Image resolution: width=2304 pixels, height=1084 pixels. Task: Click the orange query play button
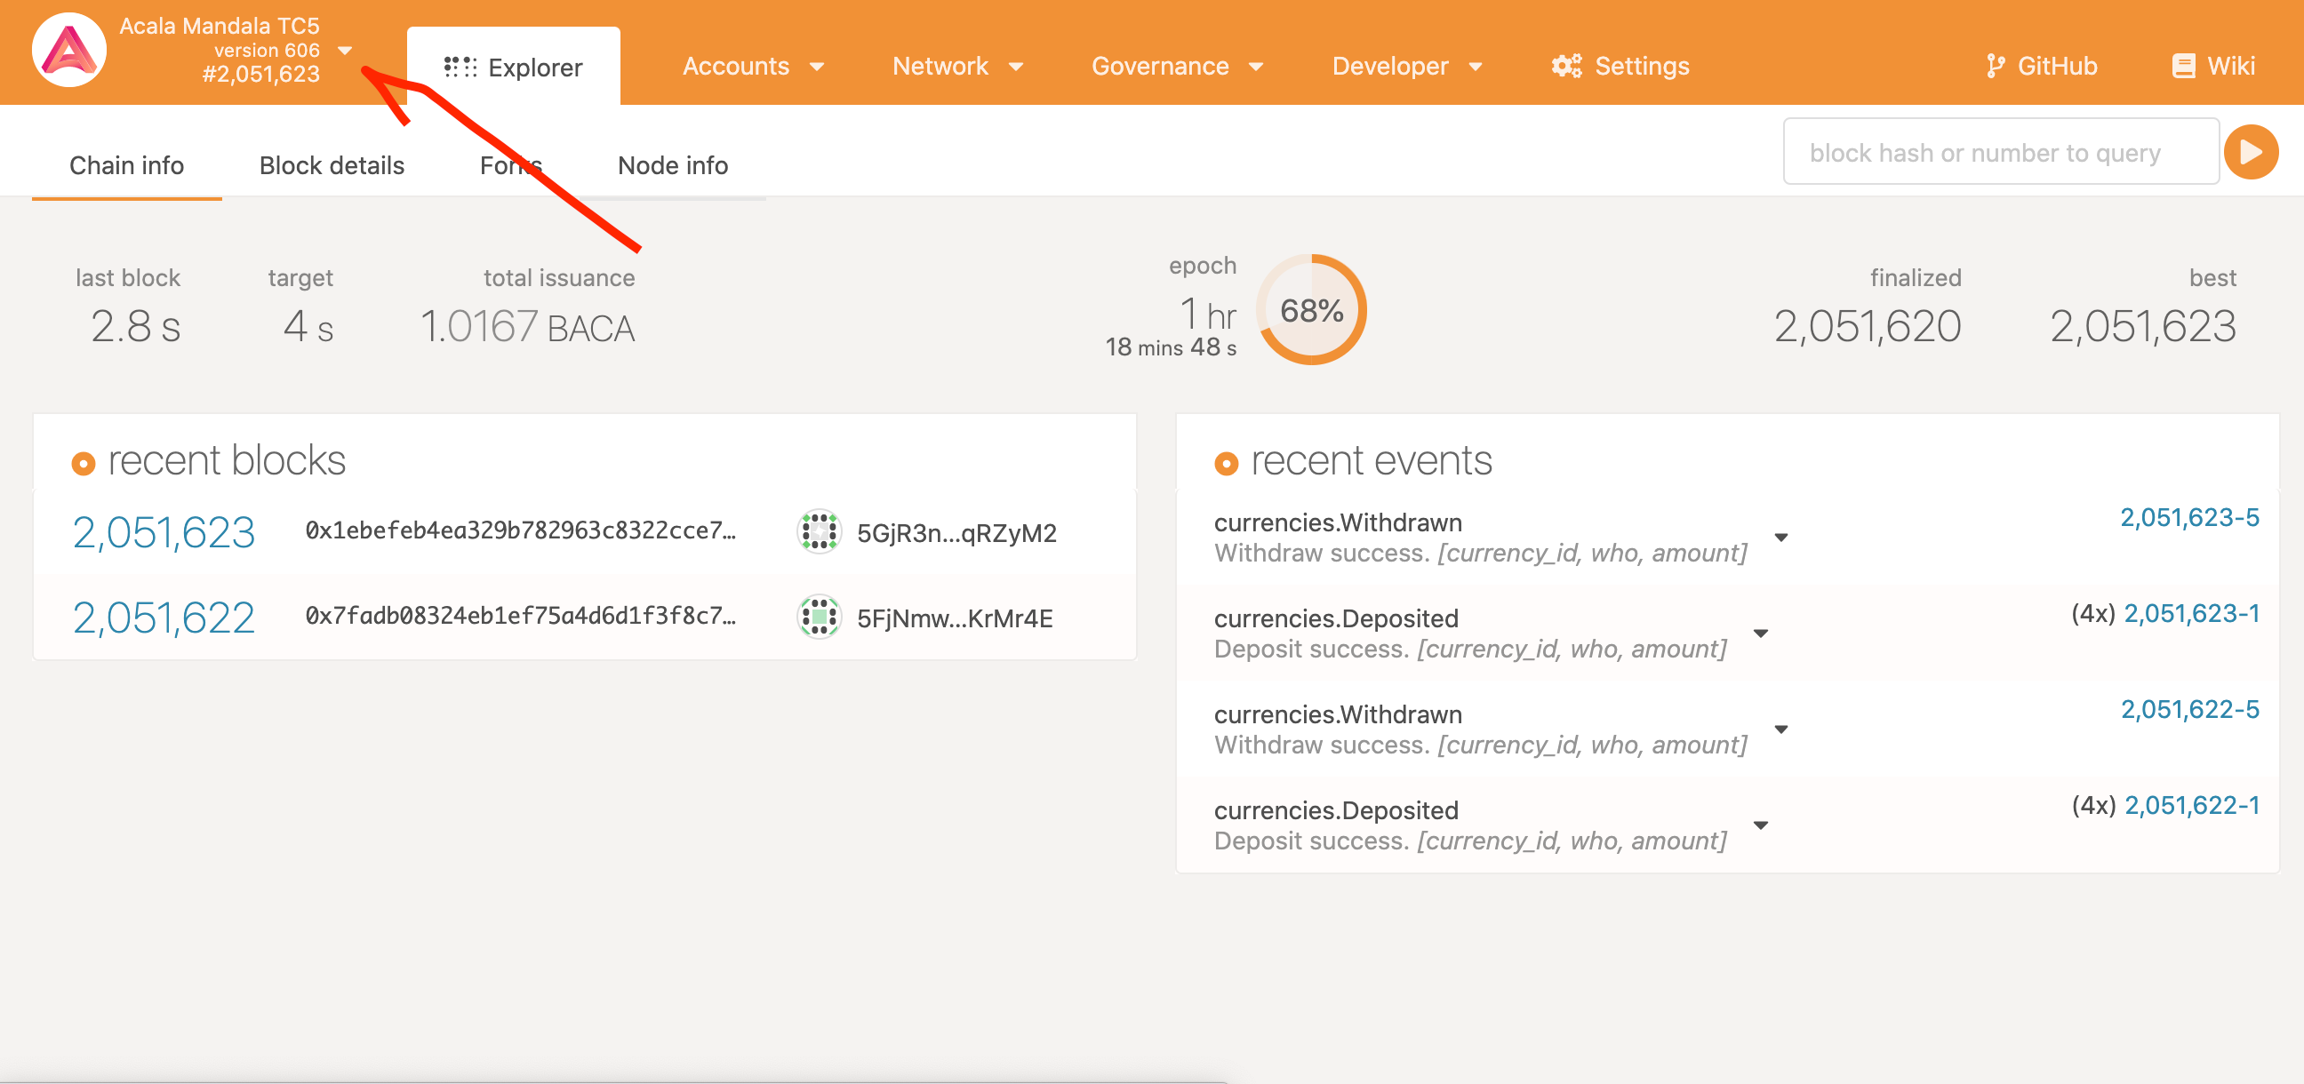click(2251, 152)
